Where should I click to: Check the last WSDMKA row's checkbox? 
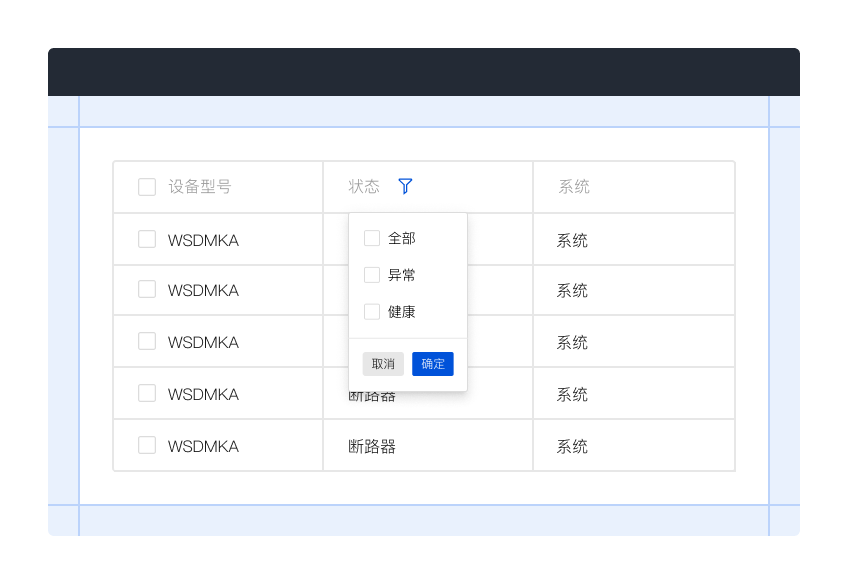point(147,445)
